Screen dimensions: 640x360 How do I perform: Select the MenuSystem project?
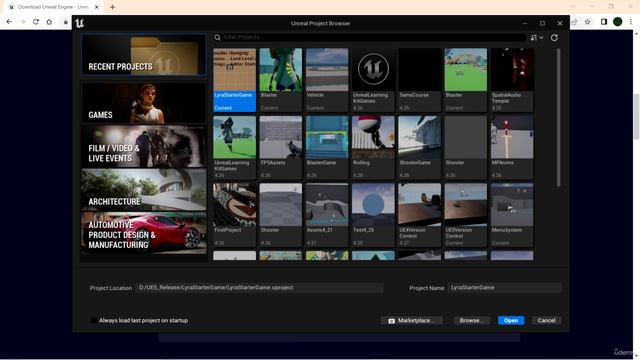click(512, 215)
